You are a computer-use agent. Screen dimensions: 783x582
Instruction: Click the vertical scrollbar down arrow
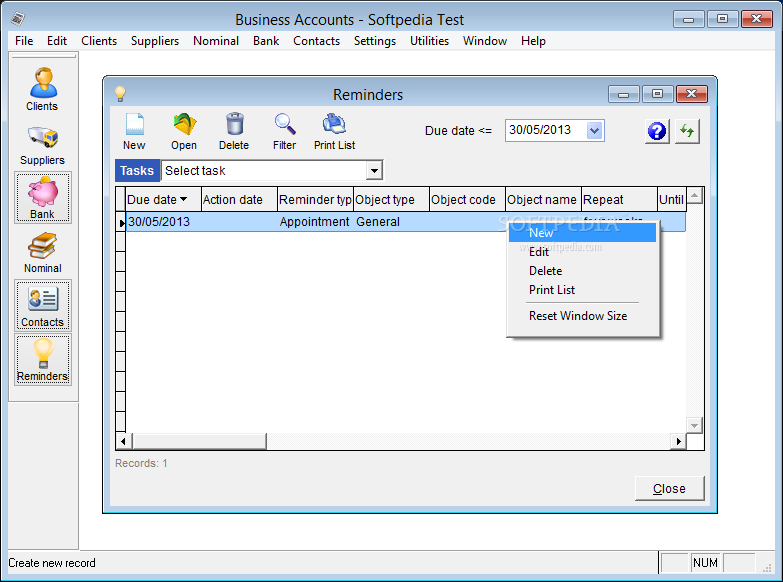click(695, 425)
